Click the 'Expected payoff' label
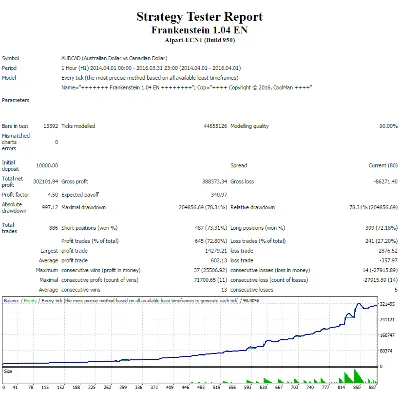The width and height of the screenshot is (400, 400). [80, 195]
